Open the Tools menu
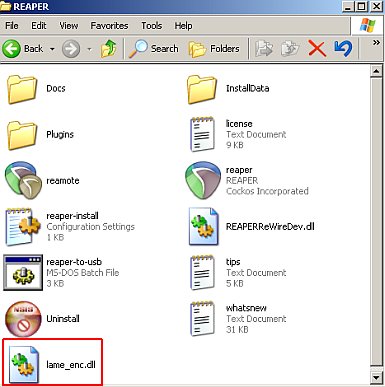 (151, 26)
